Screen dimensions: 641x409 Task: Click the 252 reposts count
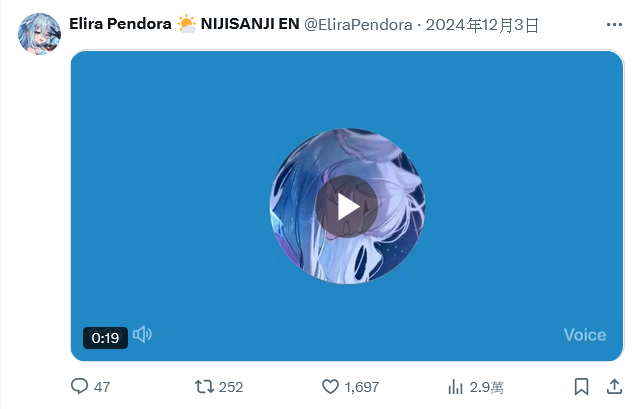click(x=231, y=387)
